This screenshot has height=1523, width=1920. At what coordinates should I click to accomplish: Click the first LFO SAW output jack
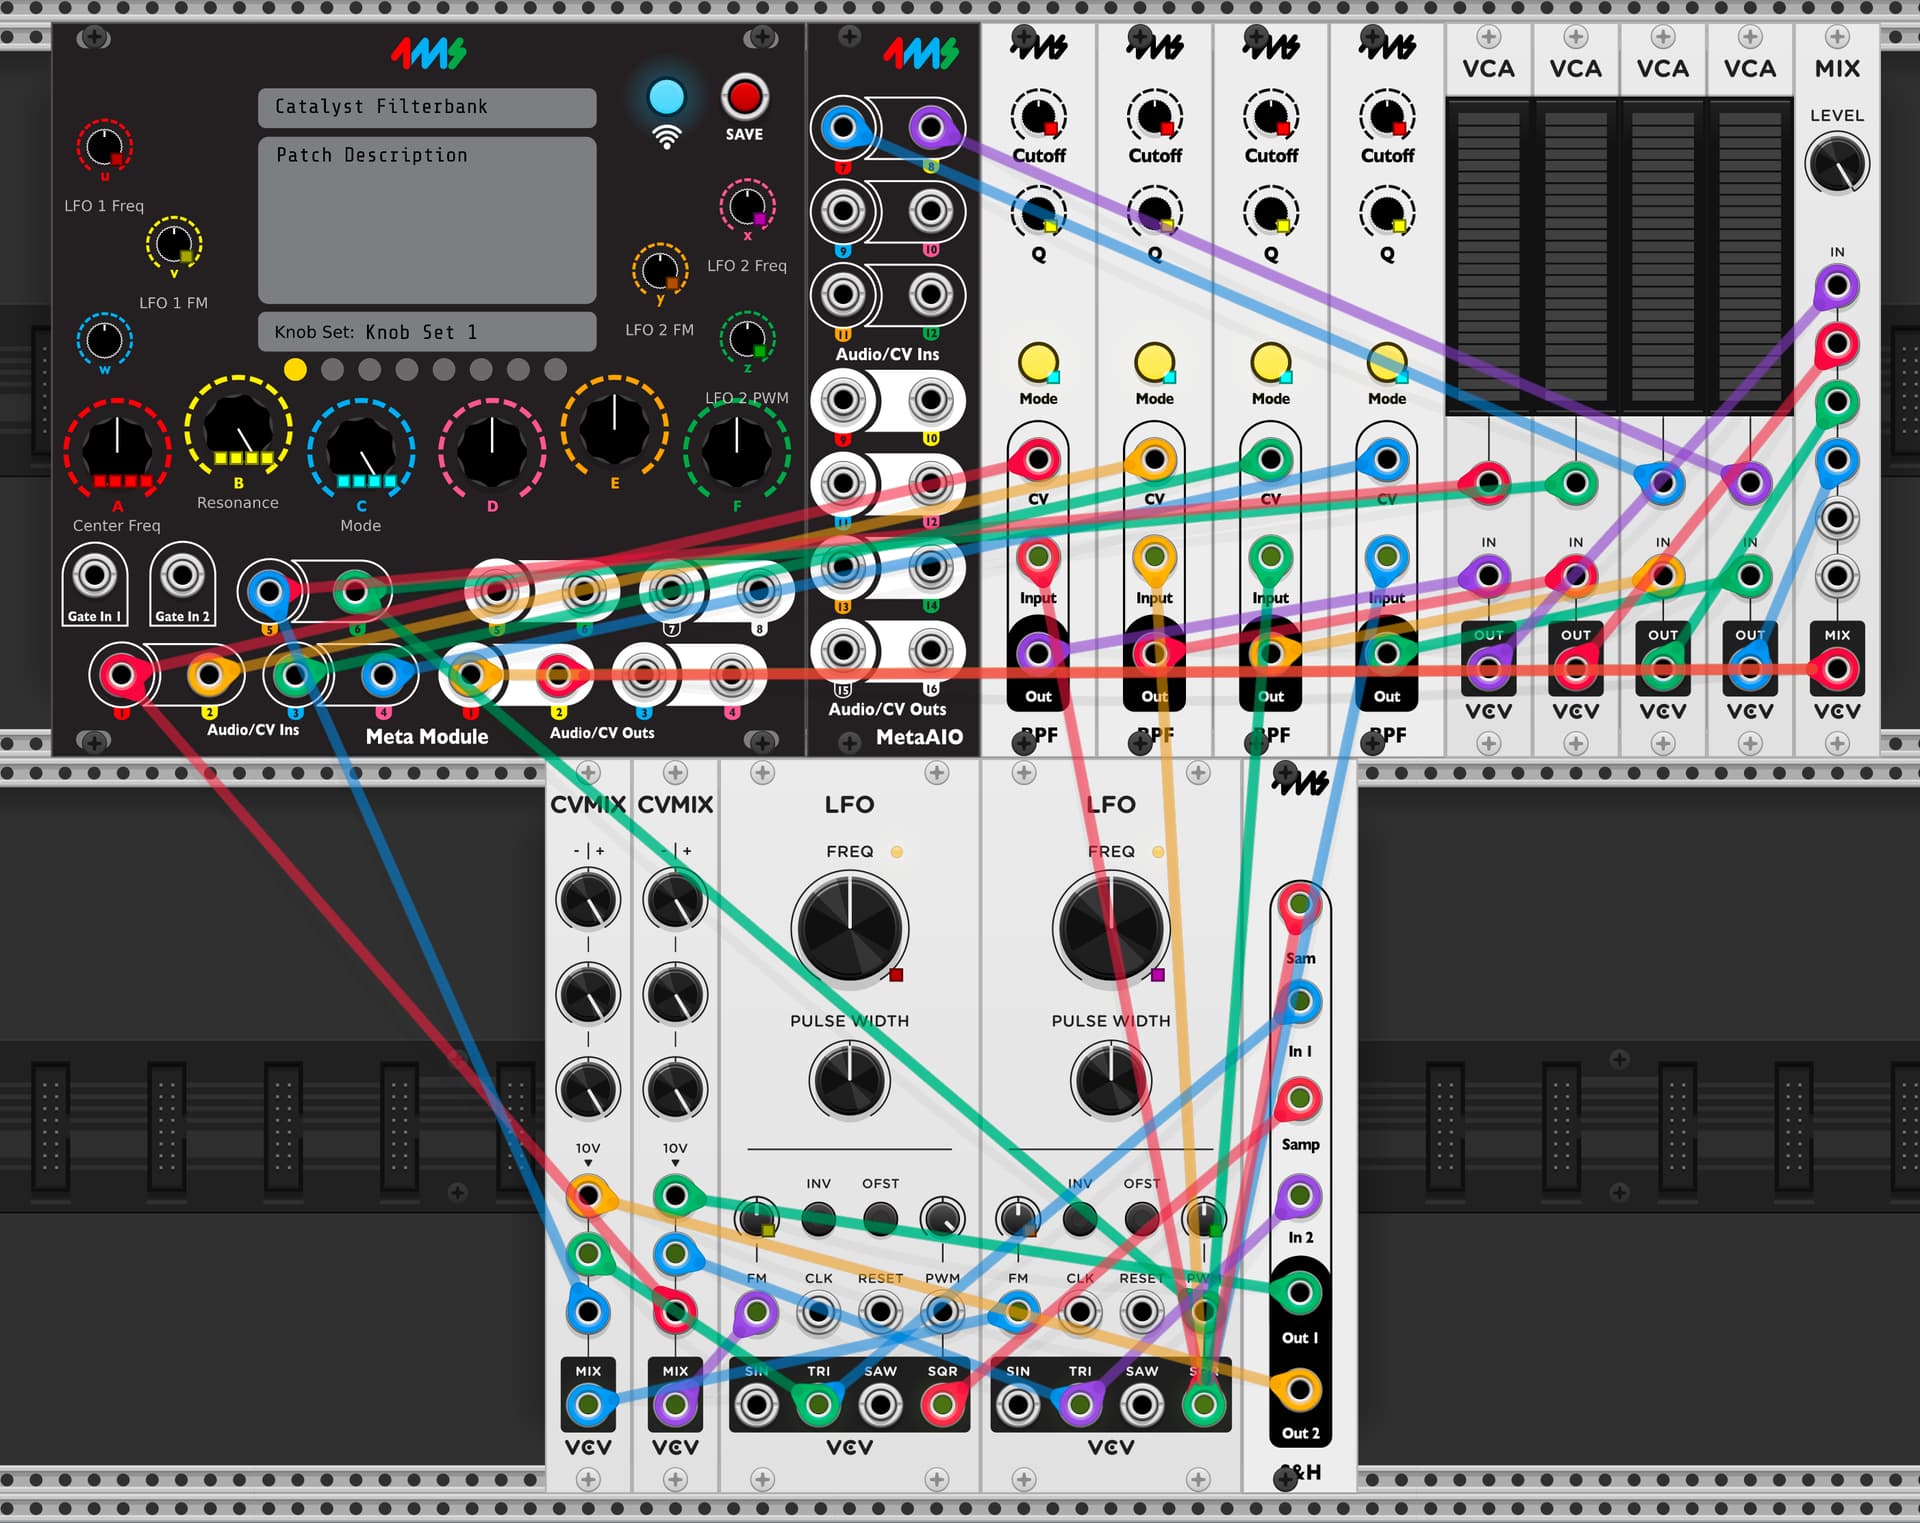click(x=880, y=1405)
